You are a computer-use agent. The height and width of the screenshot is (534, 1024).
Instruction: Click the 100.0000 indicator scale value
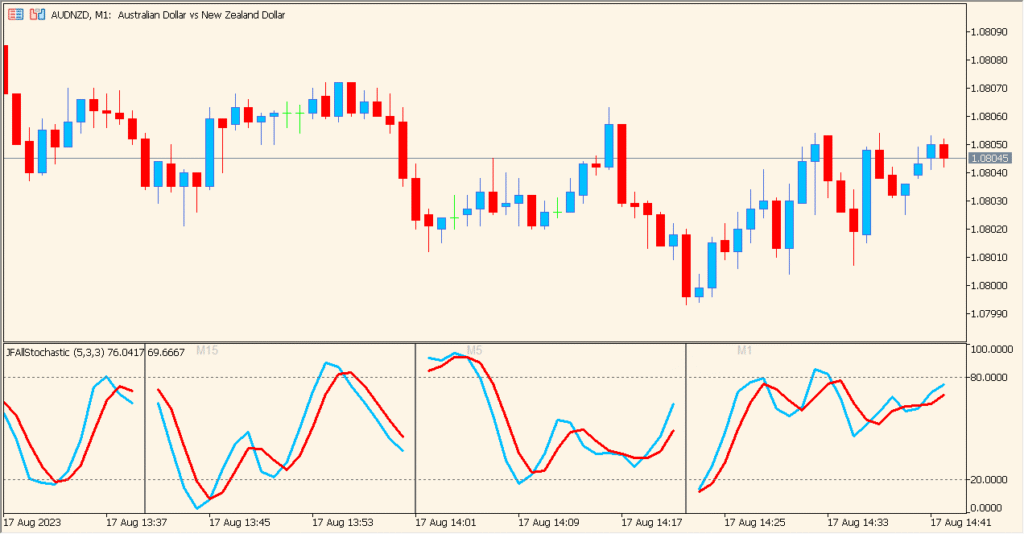992,349
